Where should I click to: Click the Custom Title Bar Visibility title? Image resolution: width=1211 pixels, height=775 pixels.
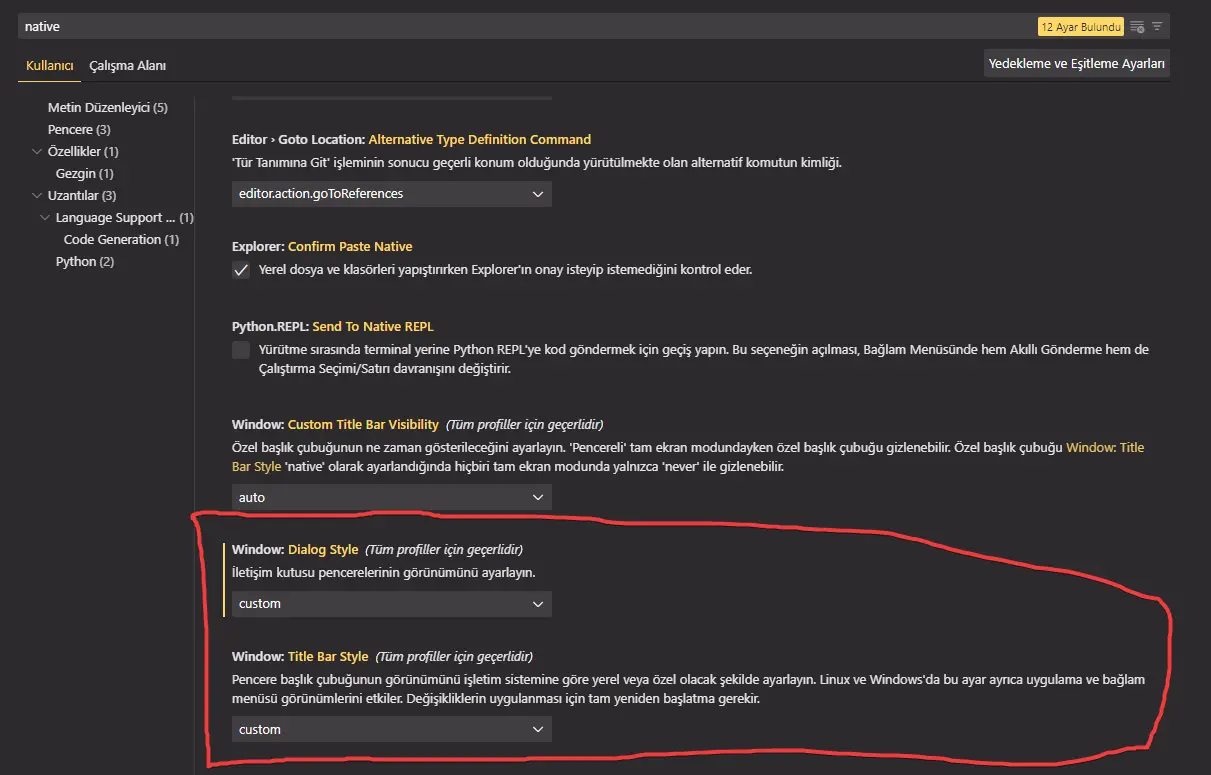[363, 424]
